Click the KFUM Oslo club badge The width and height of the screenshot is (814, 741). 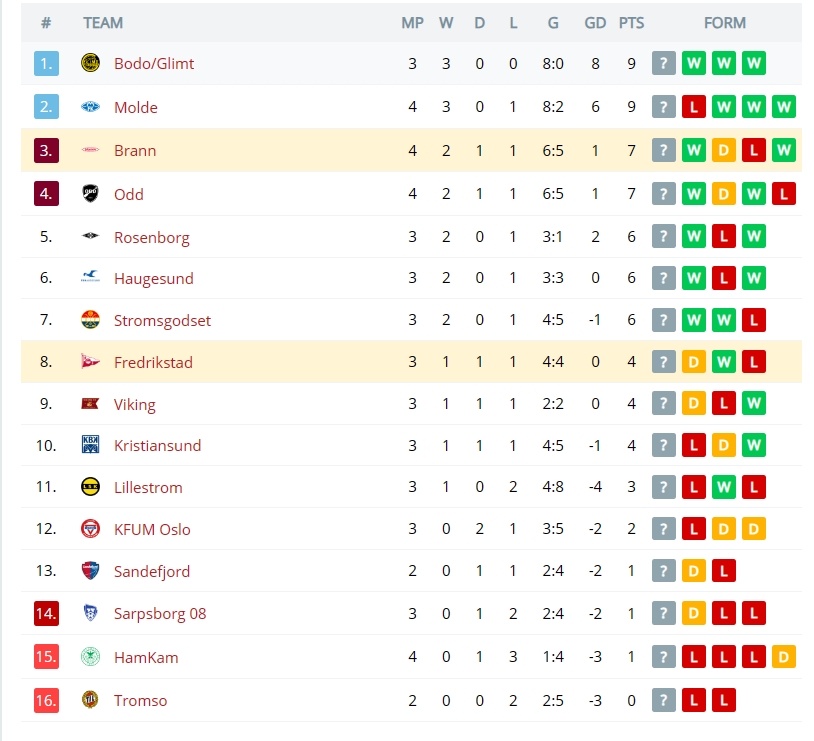click(x=90, y=529)
